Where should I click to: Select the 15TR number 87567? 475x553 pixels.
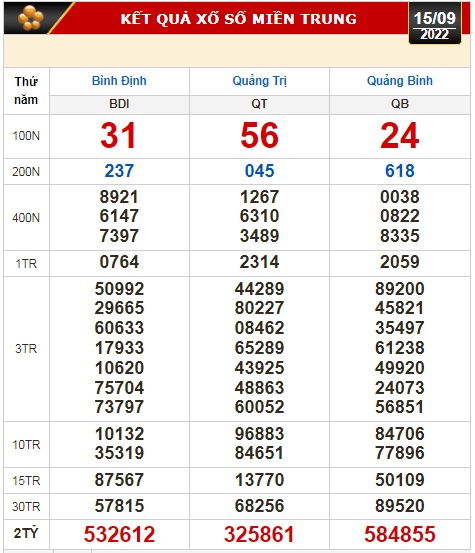[119, 480]
